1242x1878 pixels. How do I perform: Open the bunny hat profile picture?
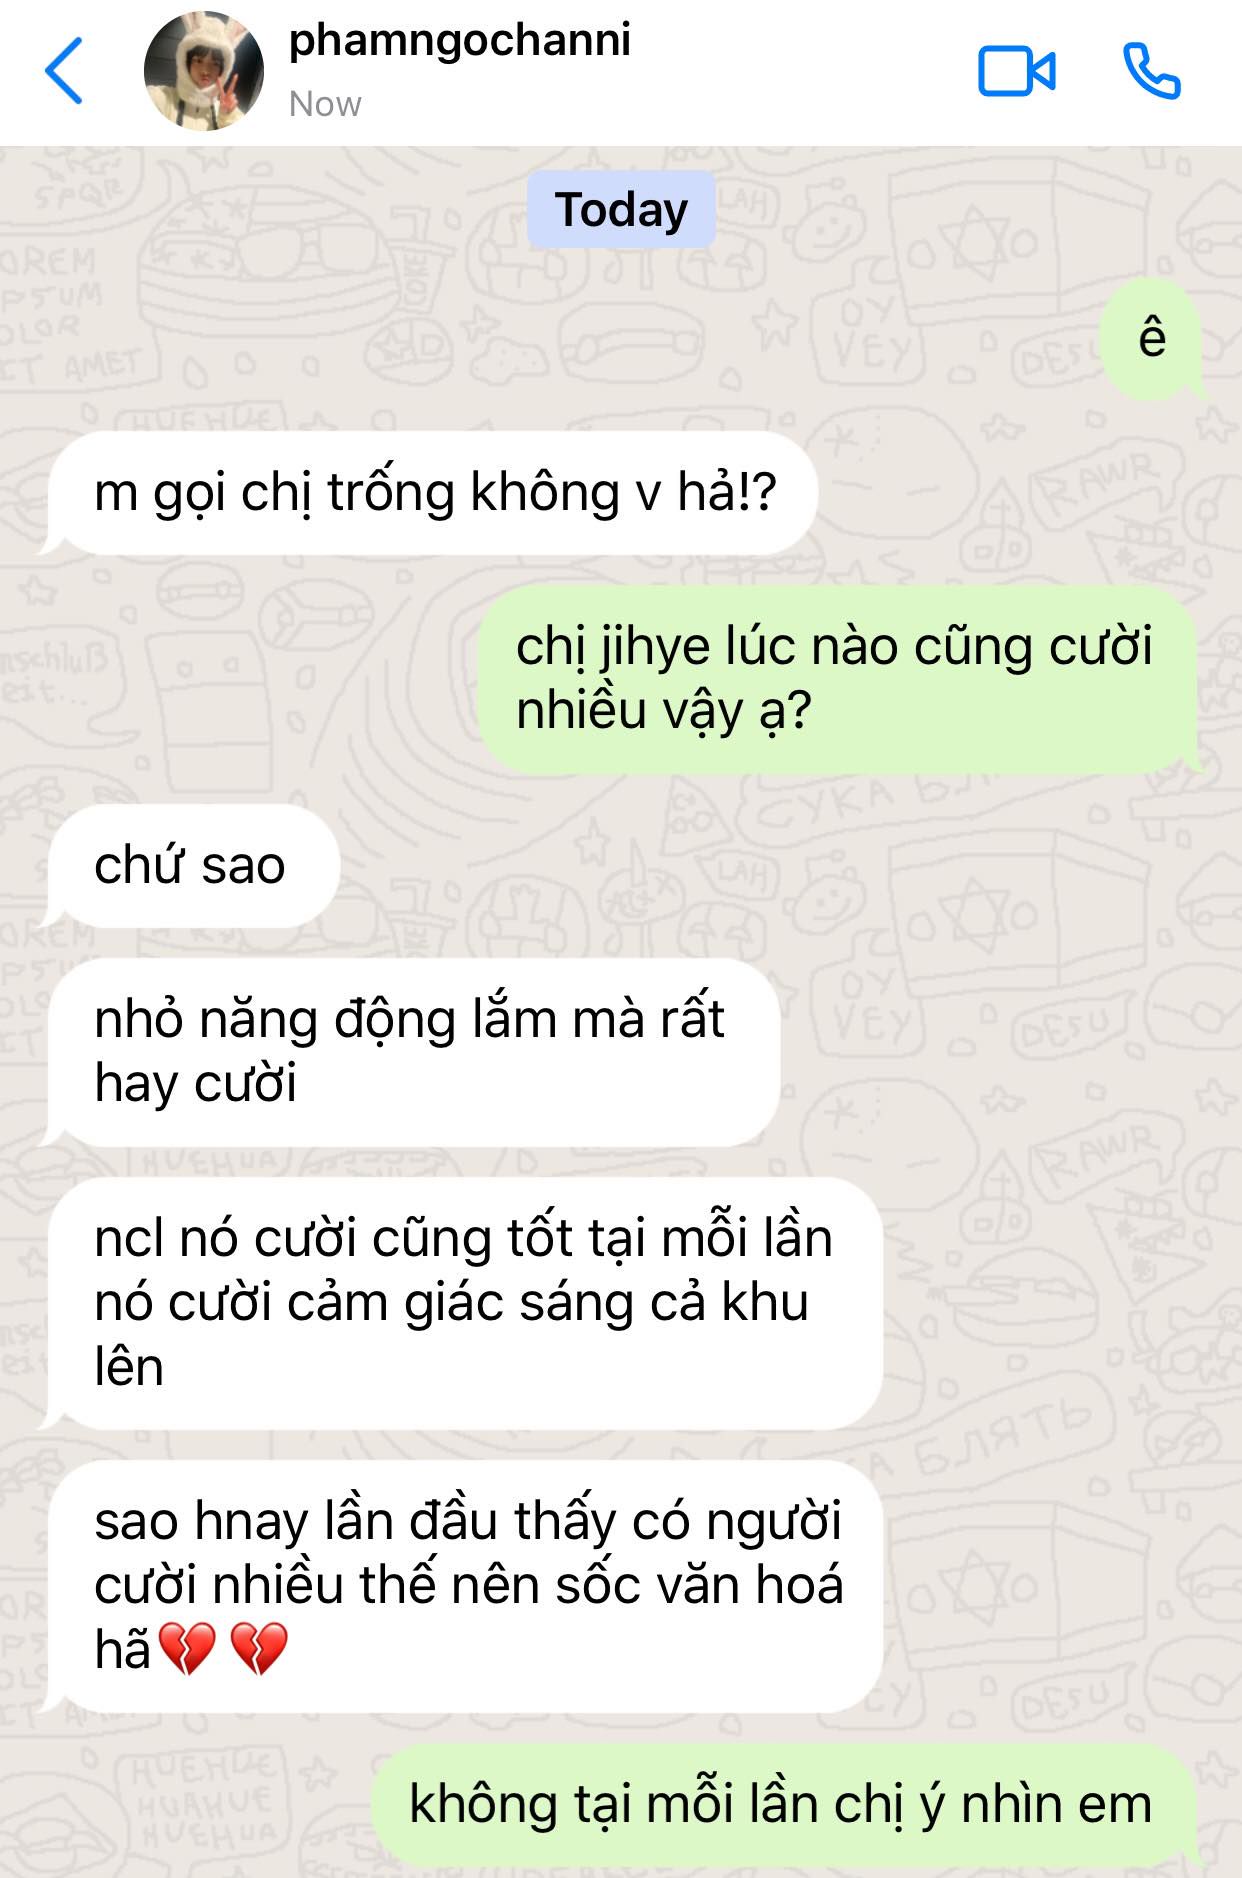[204, 71]
